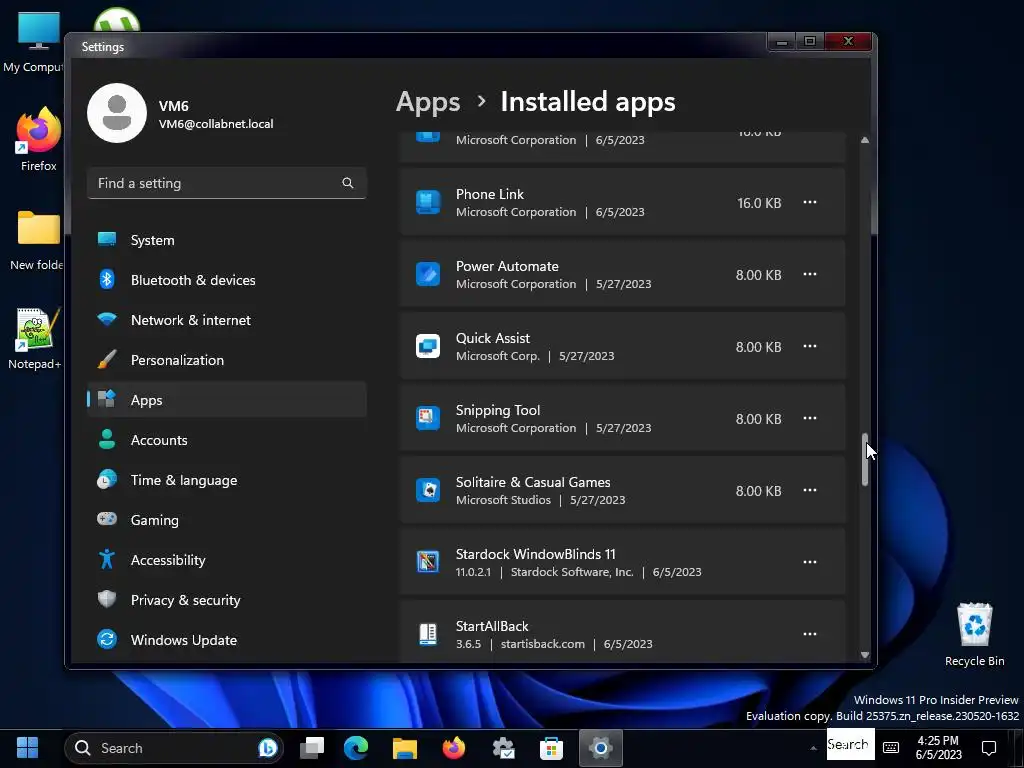Open Privacy & security settings
The width and height of the screenshot is (1024, 768).
coord(227,600)
